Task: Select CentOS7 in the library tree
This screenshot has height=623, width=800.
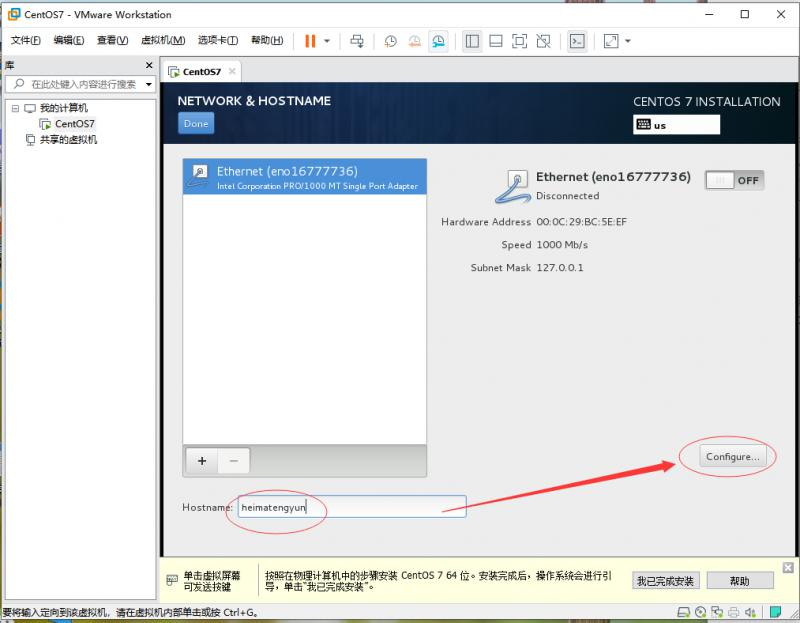Action: coord(74,124)
